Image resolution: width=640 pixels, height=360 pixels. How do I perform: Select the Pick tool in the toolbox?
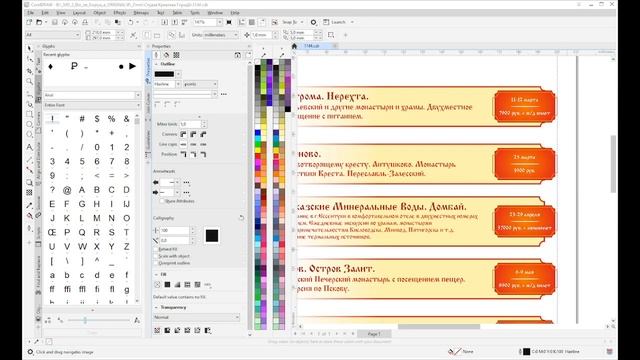click(x=29, y=49)
